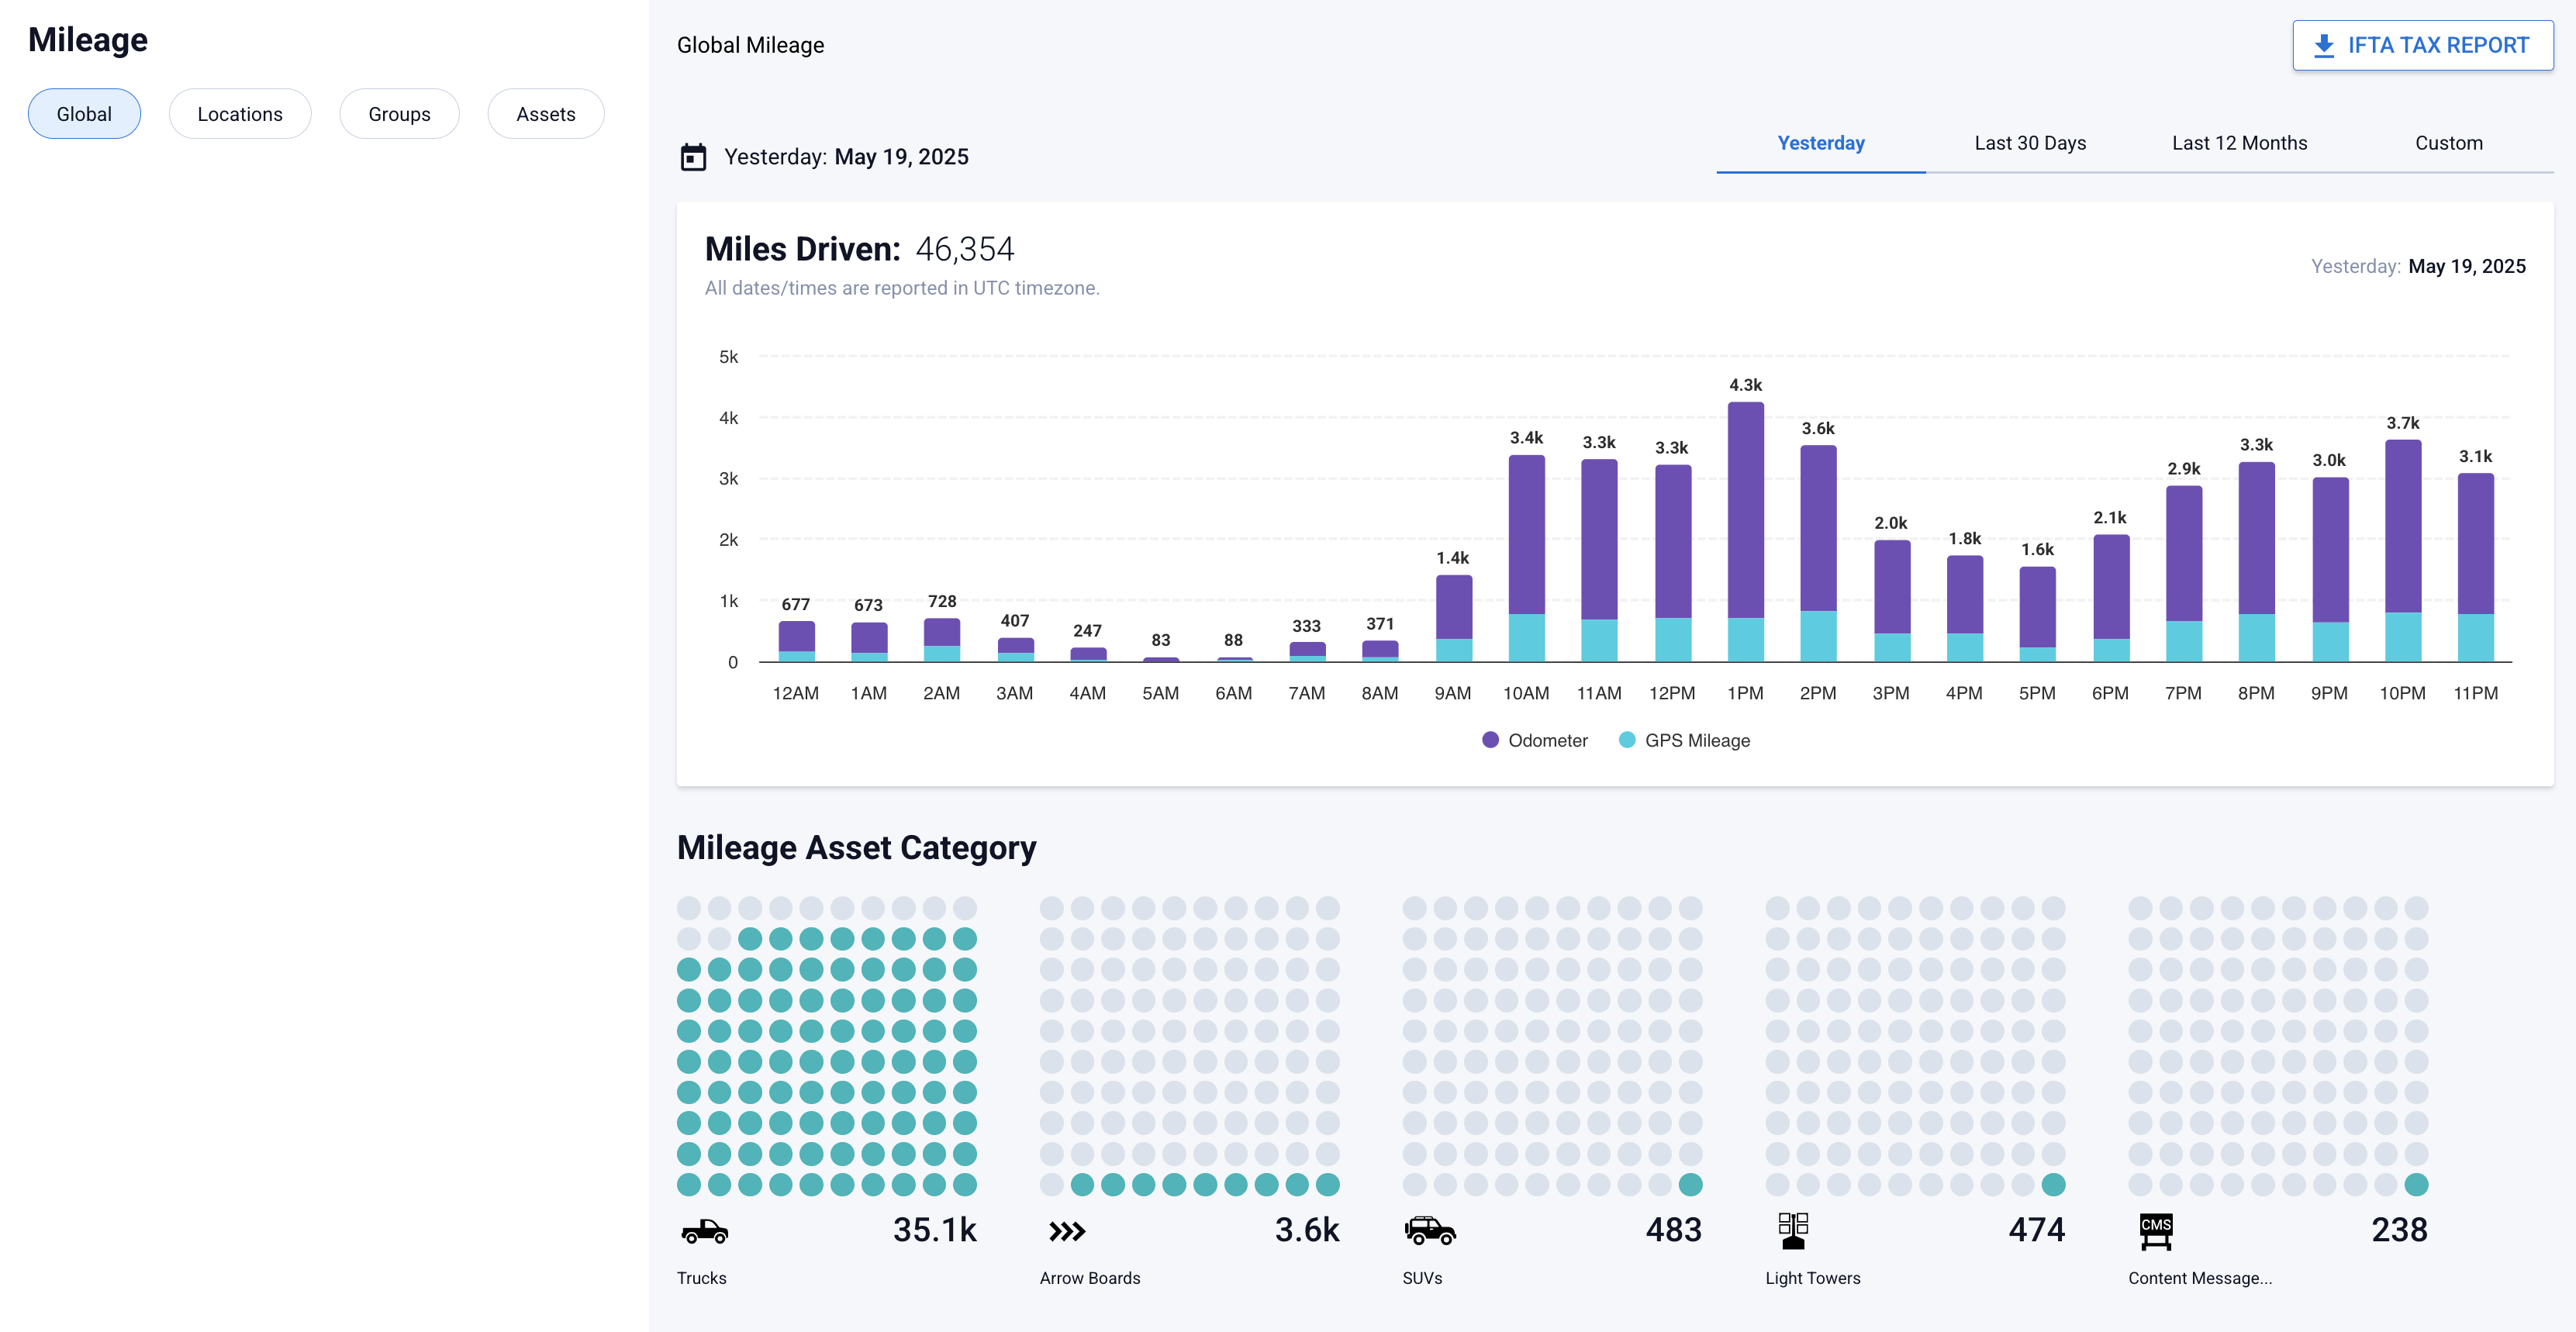Image resolution: width=2576 pixels, height=1332 pixels.
Task: Click the download icon on IFTA Tax Report
Action: [2324, 45]
